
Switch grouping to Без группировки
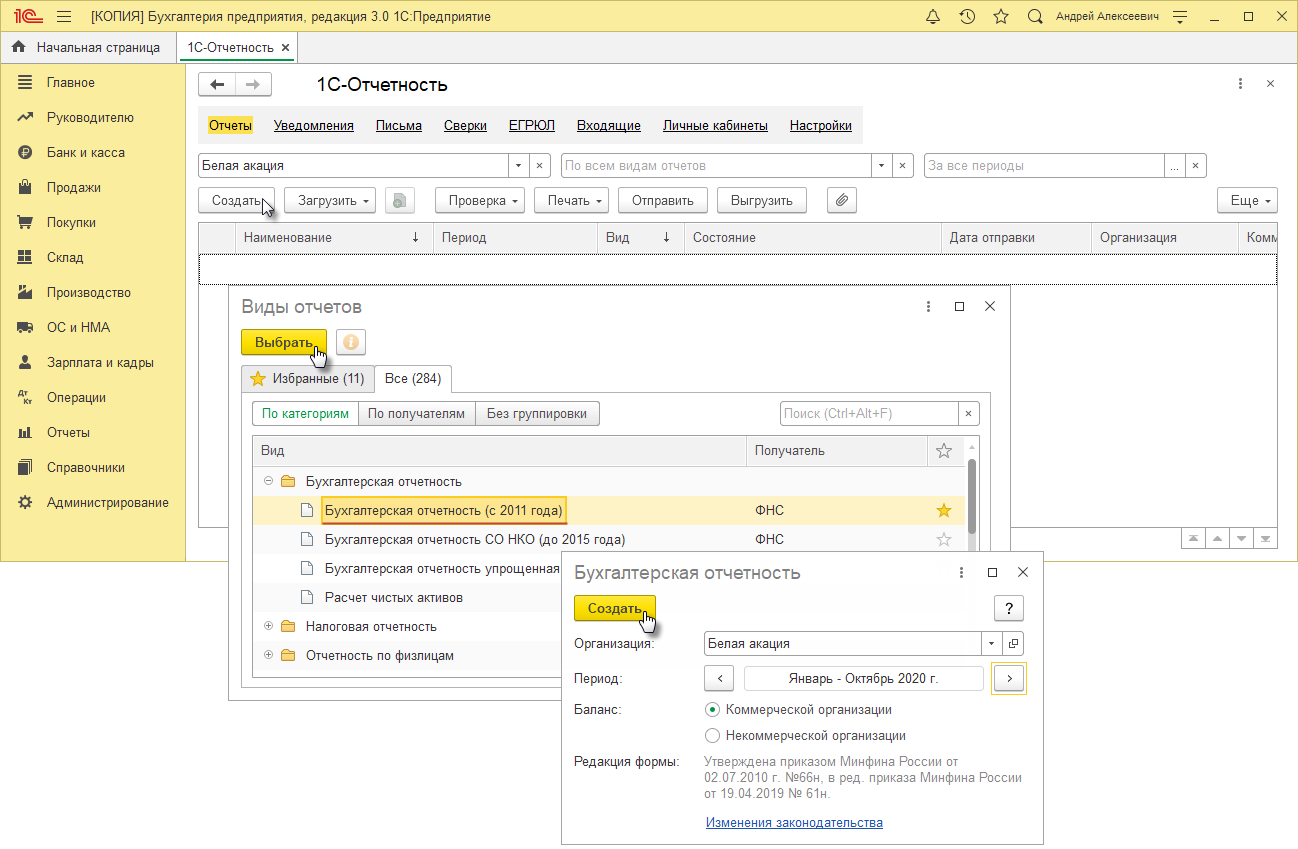(x=537, y=413)
